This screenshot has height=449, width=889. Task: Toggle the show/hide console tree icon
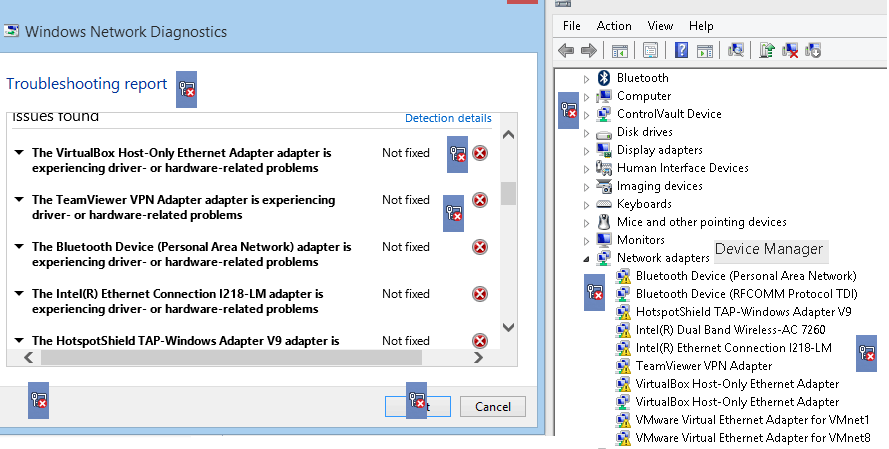click(x=620, y=50)
